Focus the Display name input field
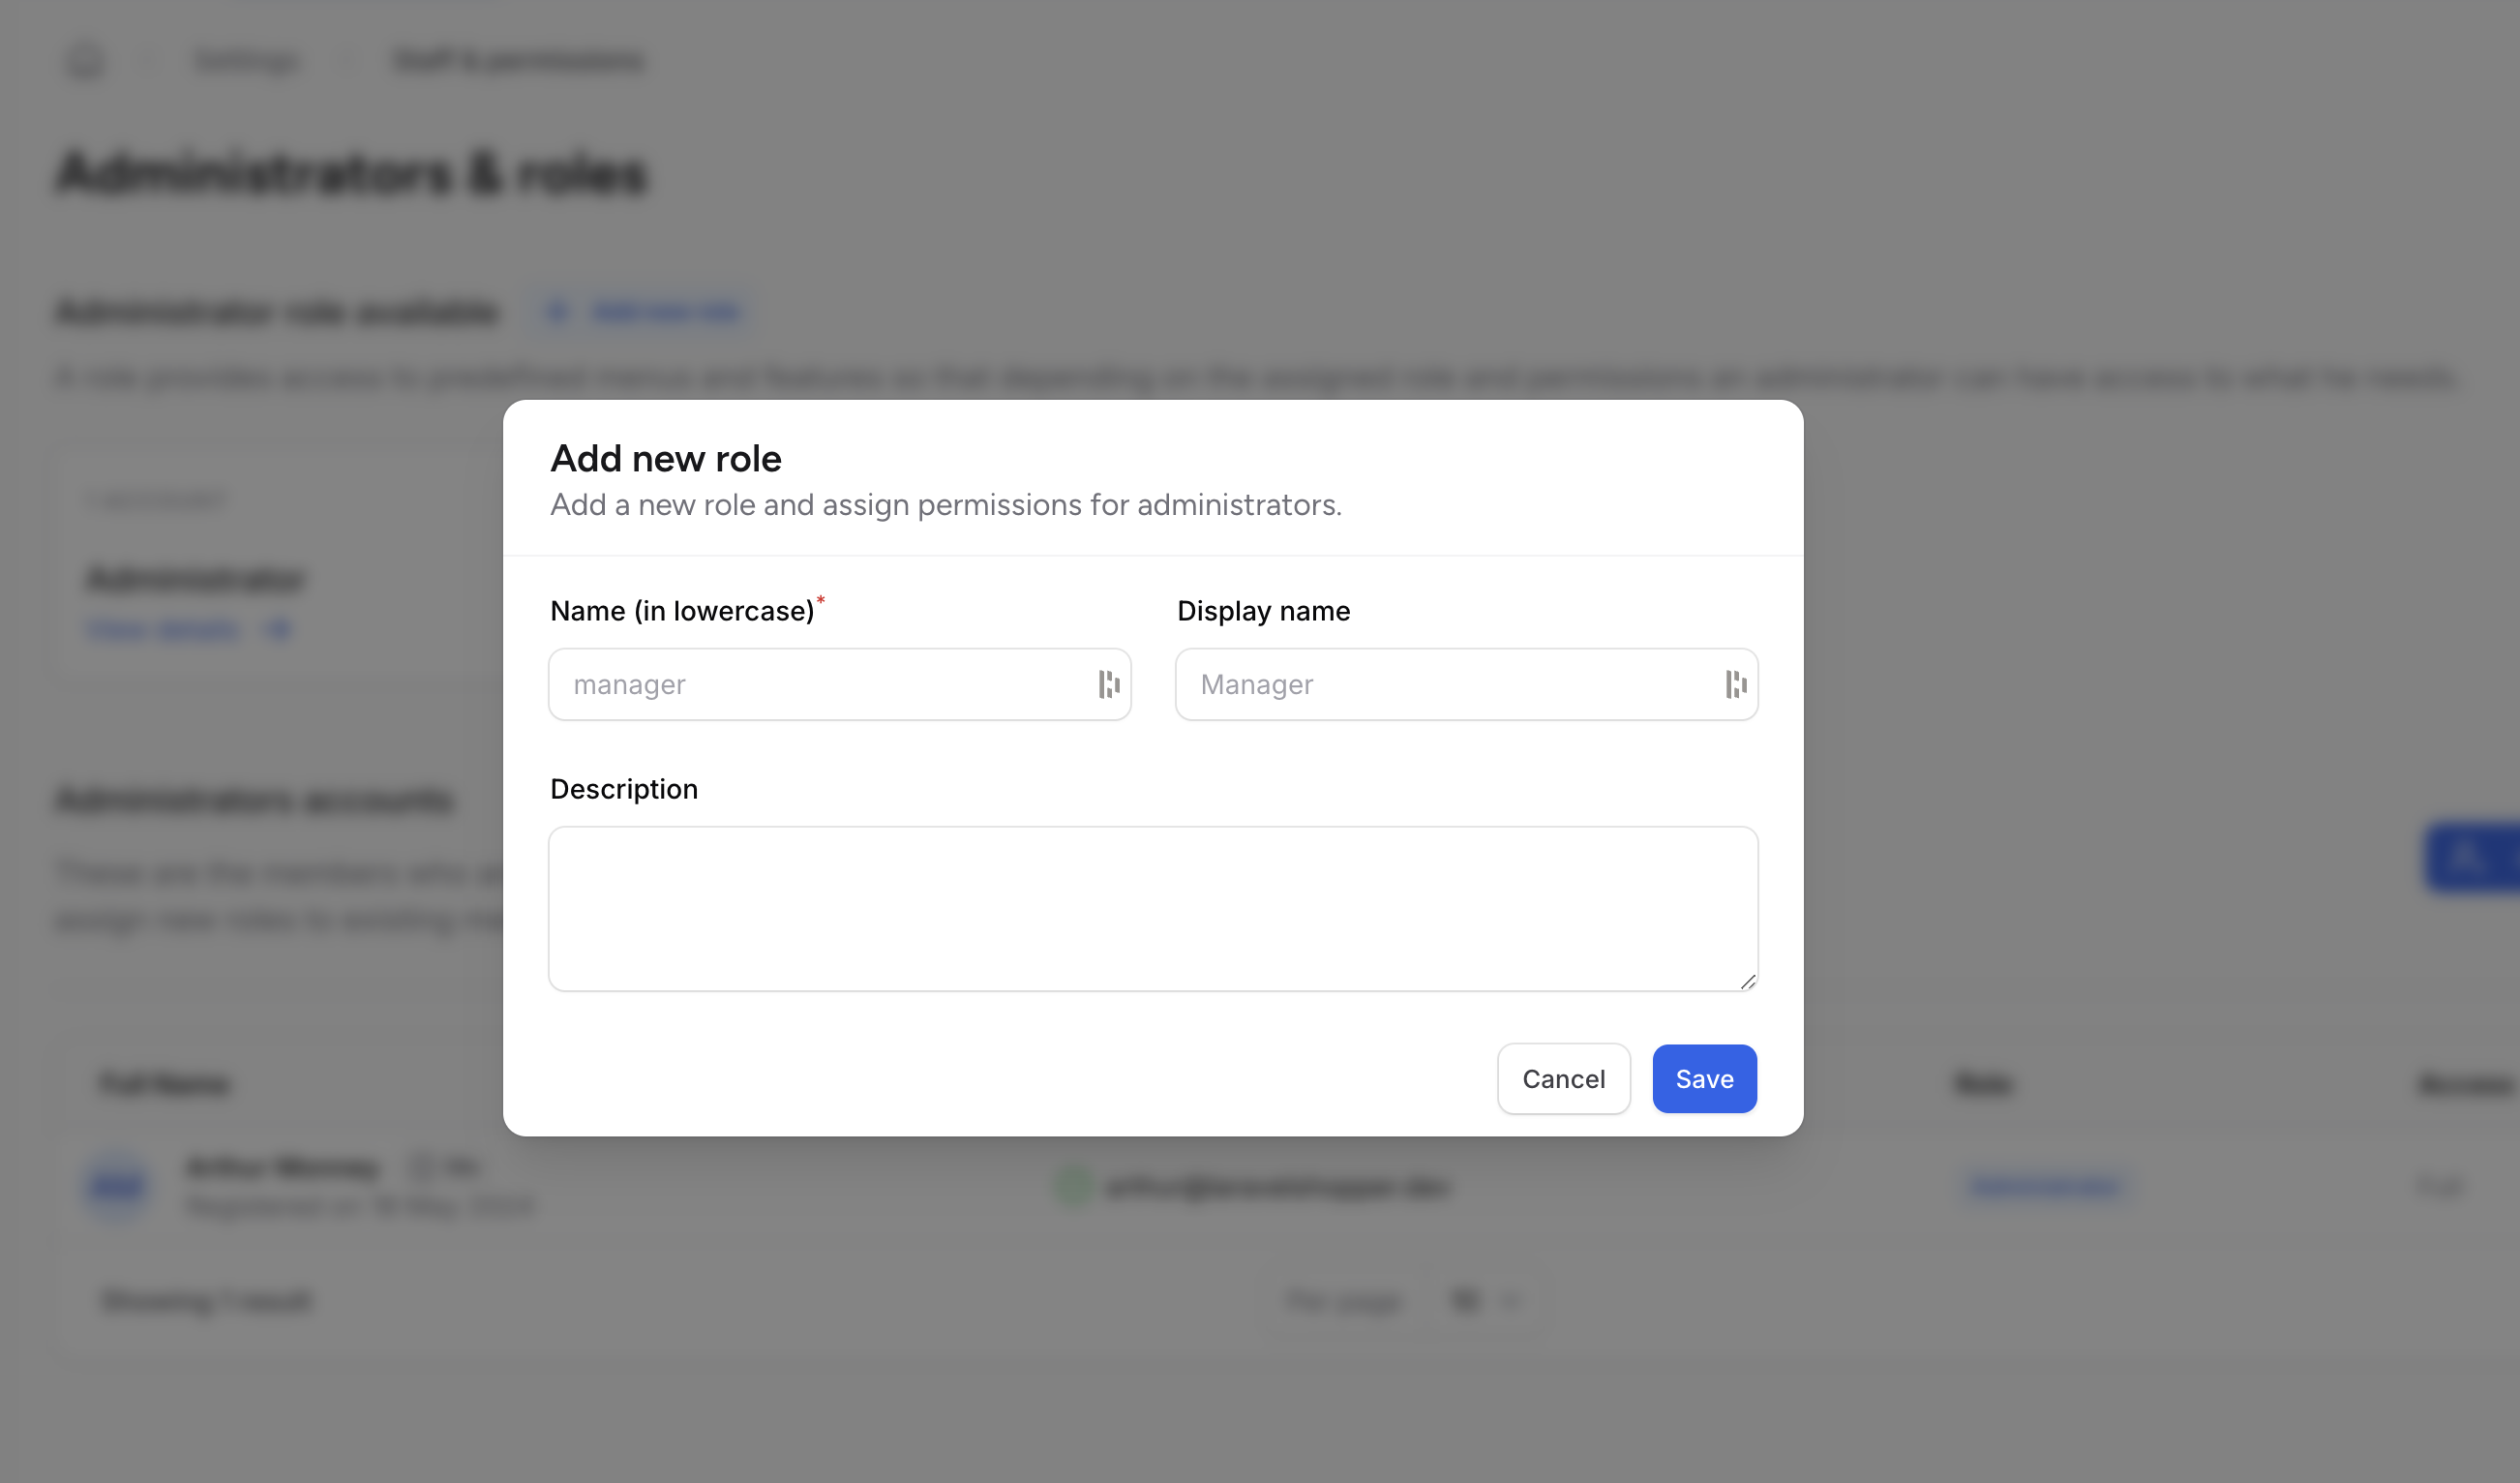Viewport: 2520px width, 1483px height. pos(1450,684)
